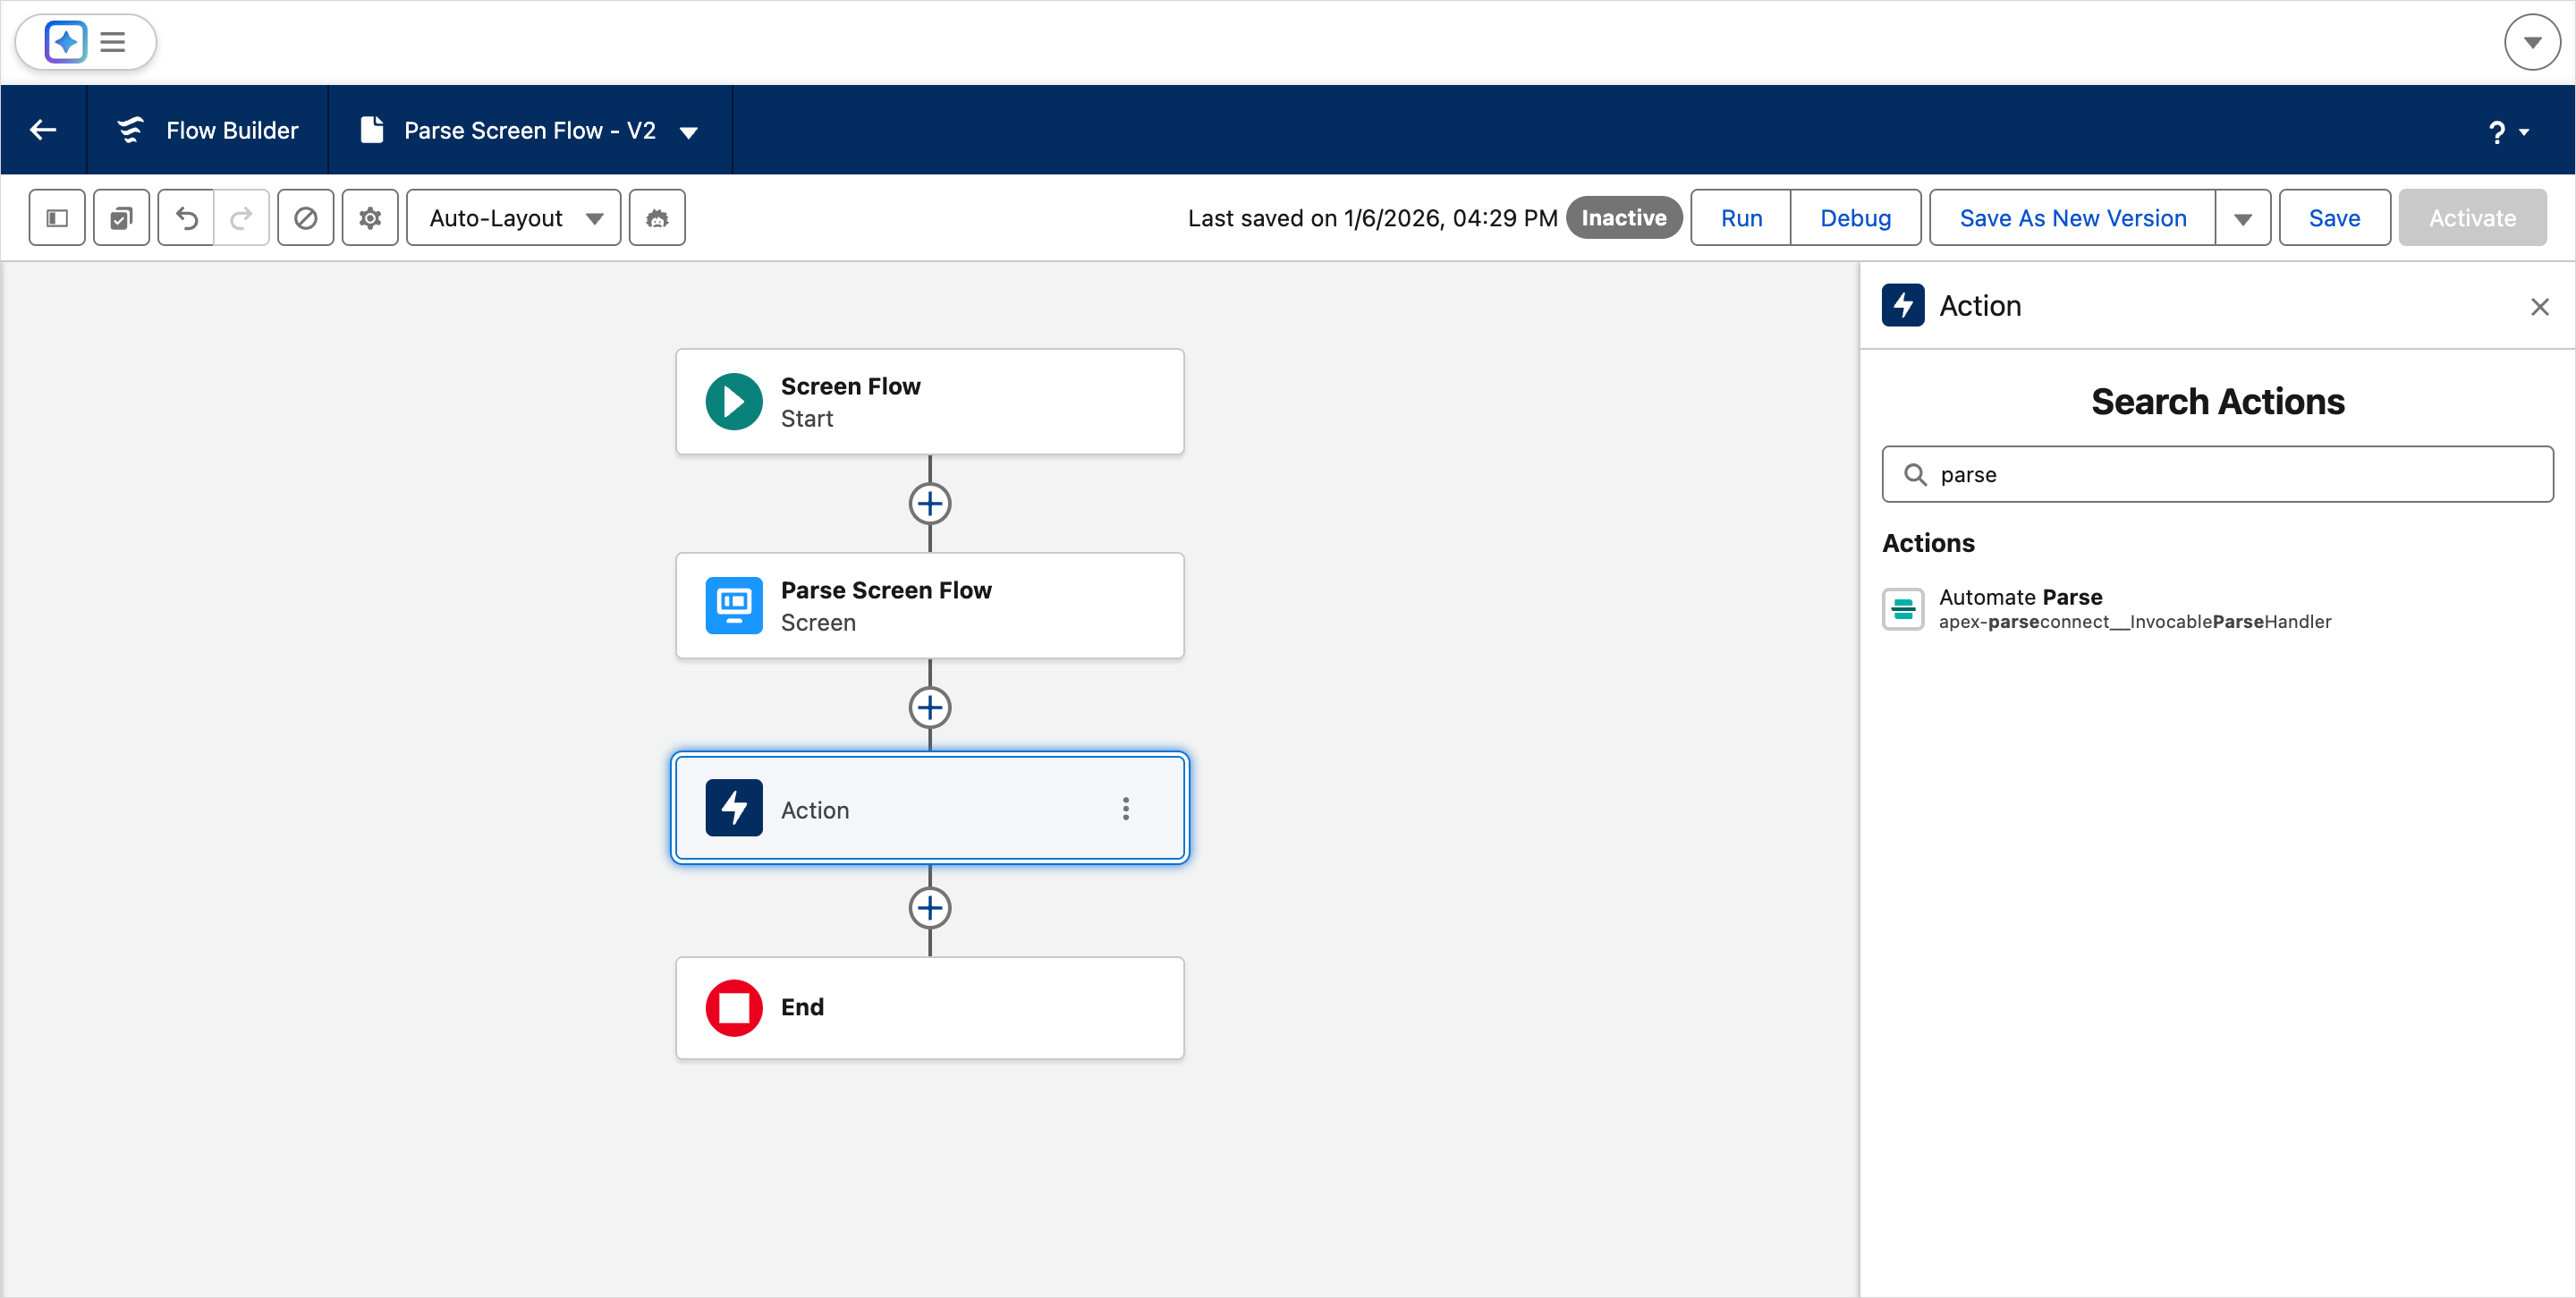The width and height of the screenshot is (2576, 1298).
Task: Click the Activate button
Action: [x=2472, y=218]
